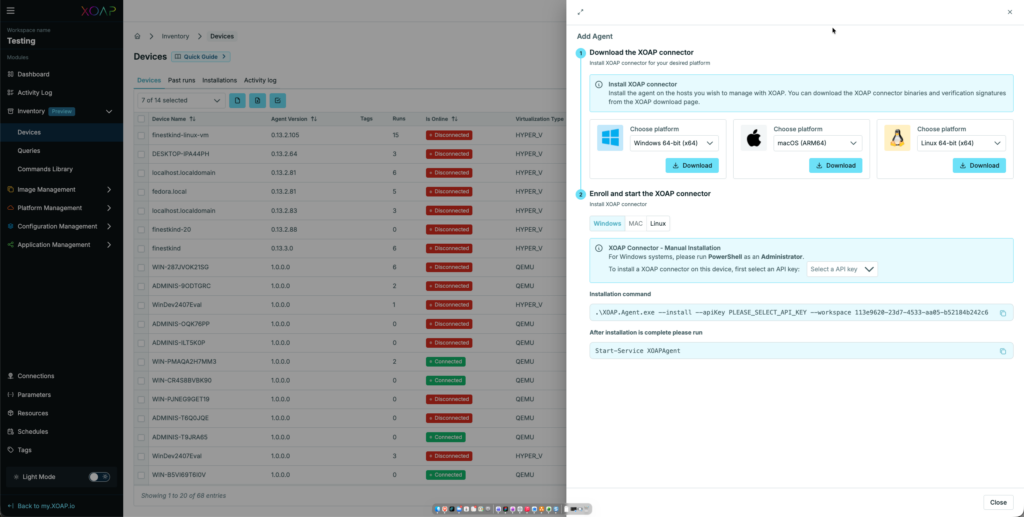Download the macOS (ARM64) connector
The height and width of the screenshot is (517, 1024).
(835, 165)
